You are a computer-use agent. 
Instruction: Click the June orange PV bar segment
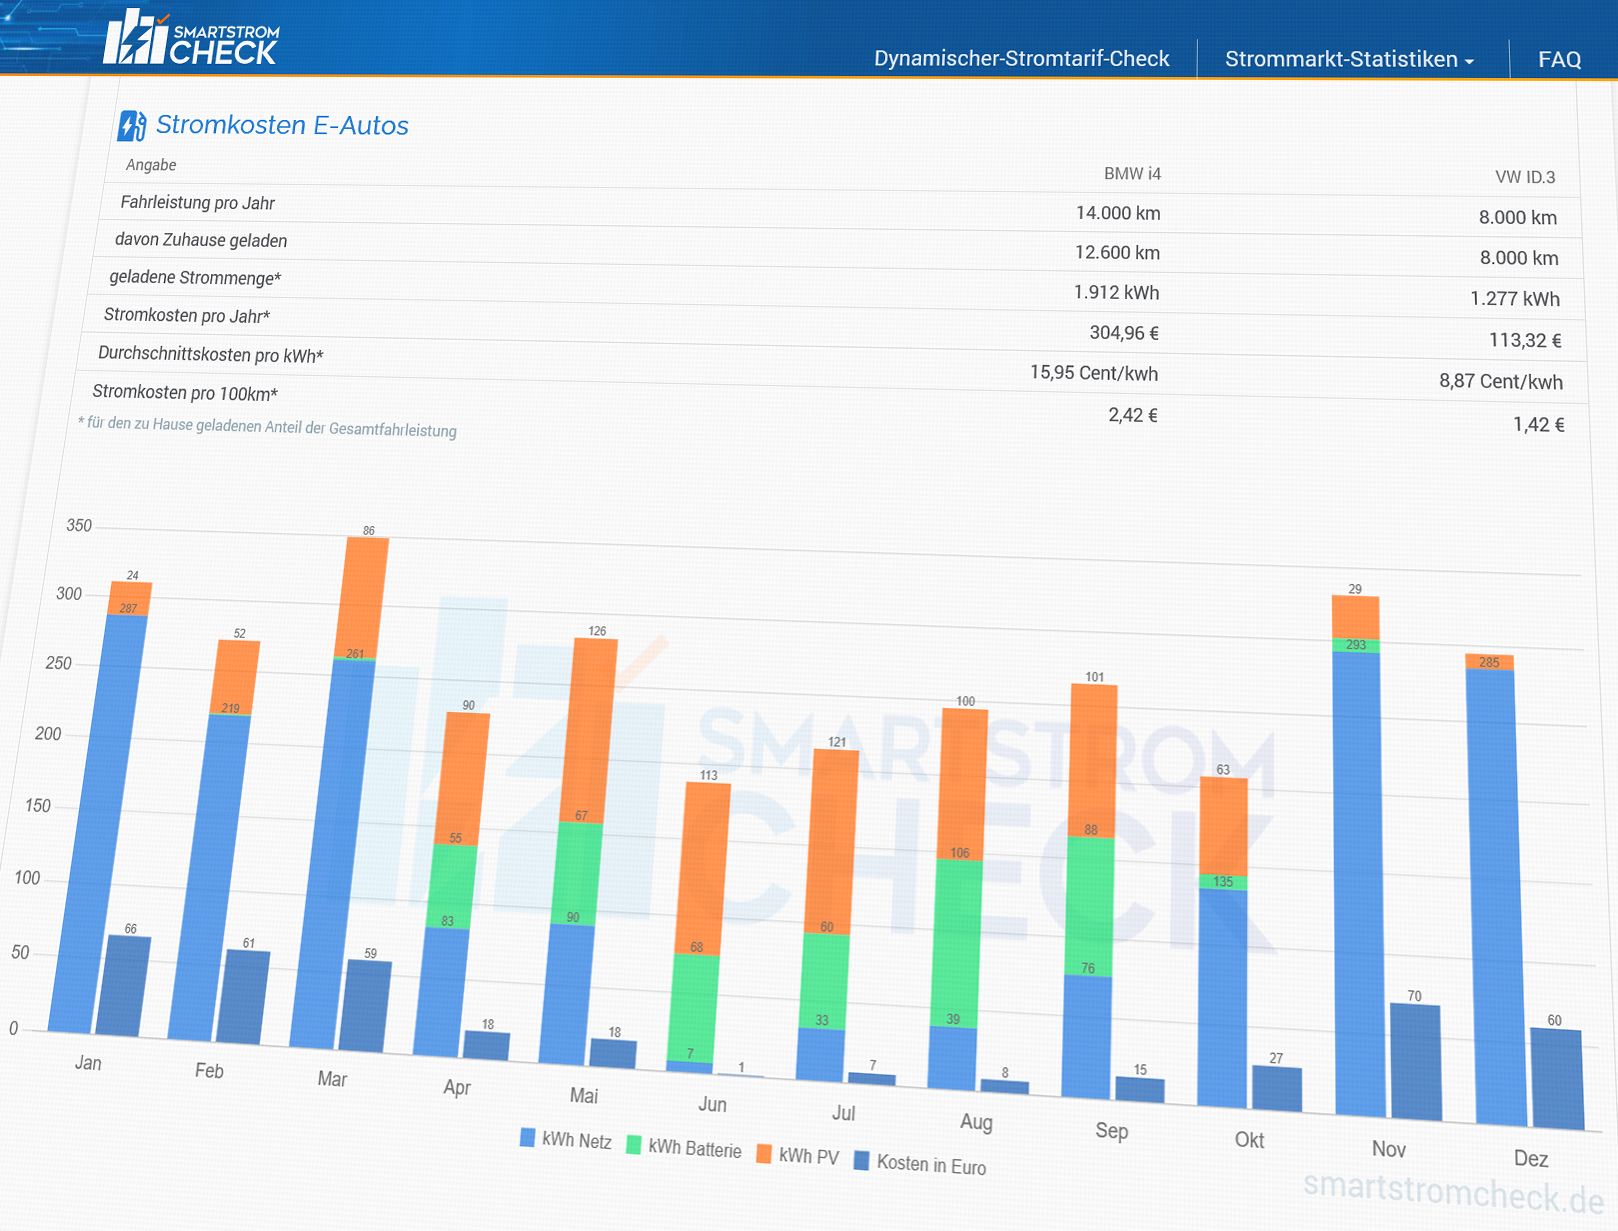pyautogui.click(x=704, y=869)
